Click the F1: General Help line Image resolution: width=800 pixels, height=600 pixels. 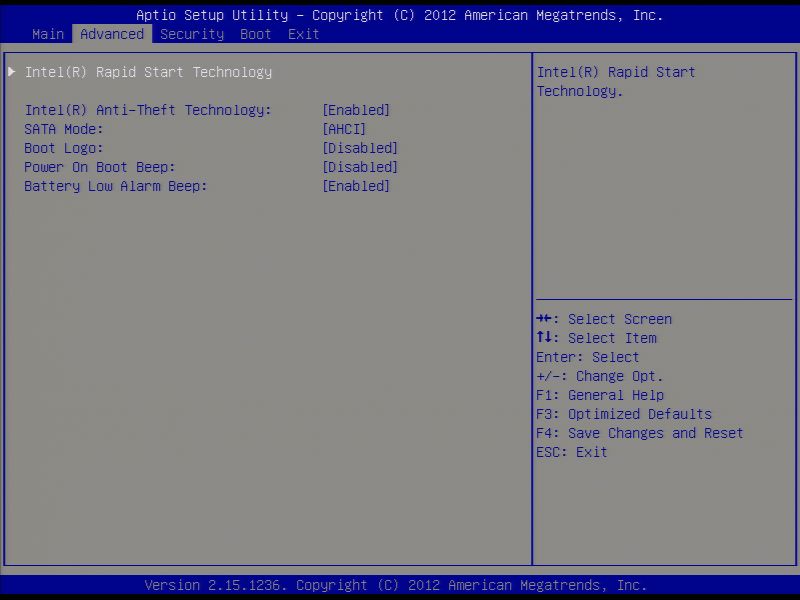pyautogui.click(x=600, y=395)
